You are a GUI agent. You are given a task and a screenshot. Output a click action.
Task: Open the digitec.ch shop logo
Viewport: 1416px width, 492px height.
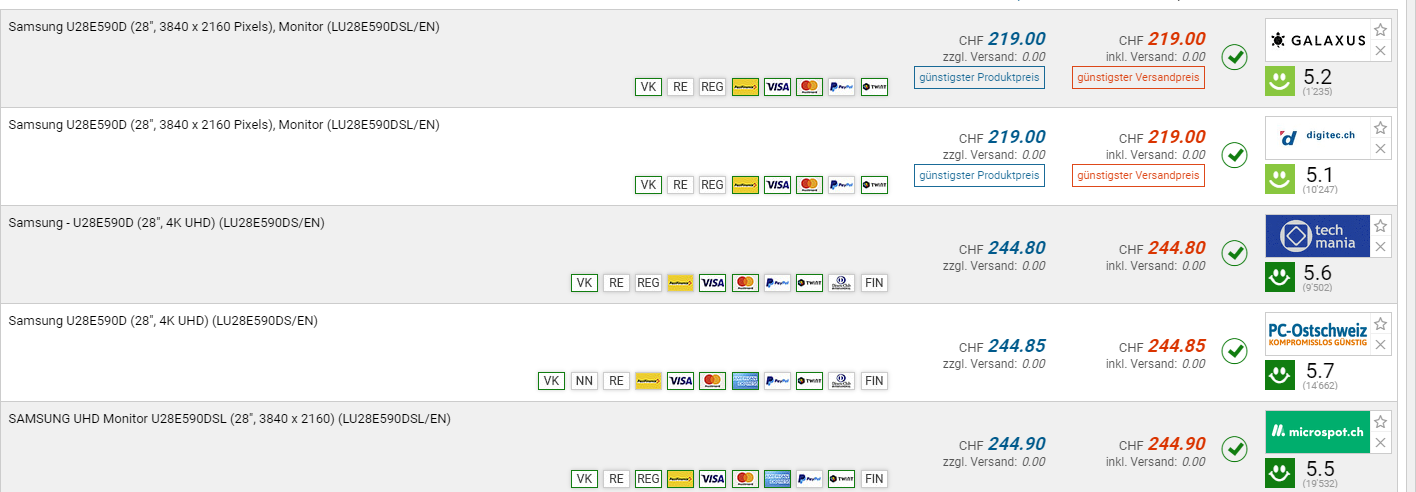[1317, 137]
